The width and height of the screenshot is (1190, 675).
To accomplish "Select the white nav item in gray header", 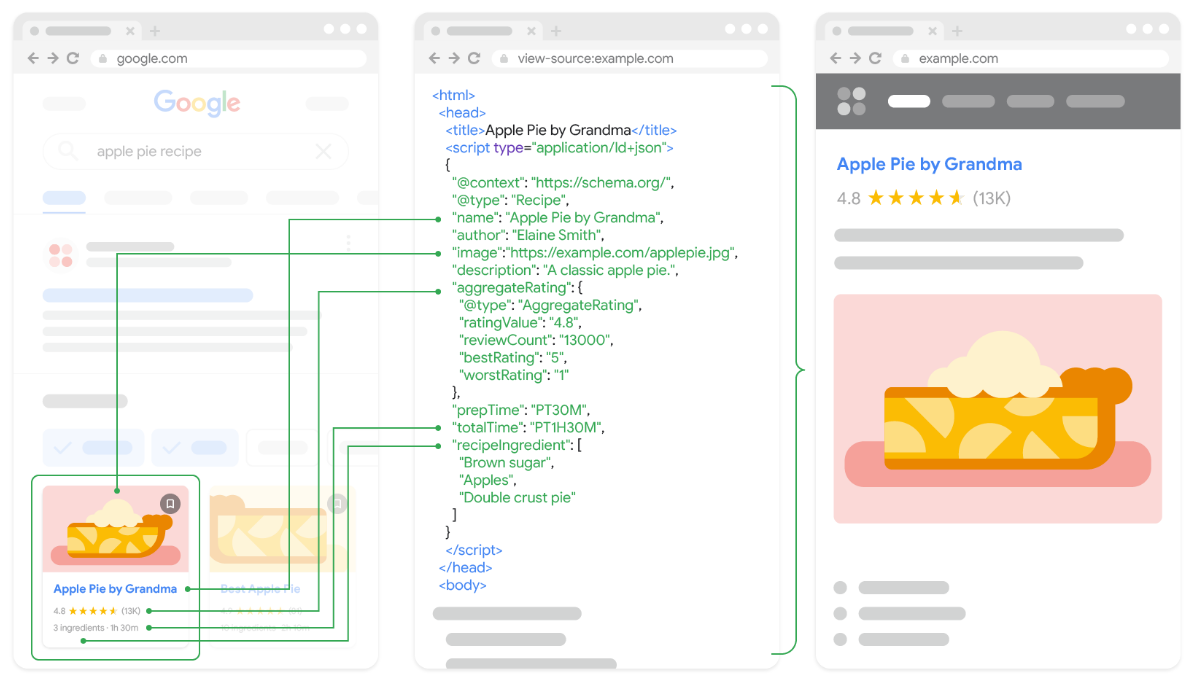I will pyautogui.click(x=908, y=101).
